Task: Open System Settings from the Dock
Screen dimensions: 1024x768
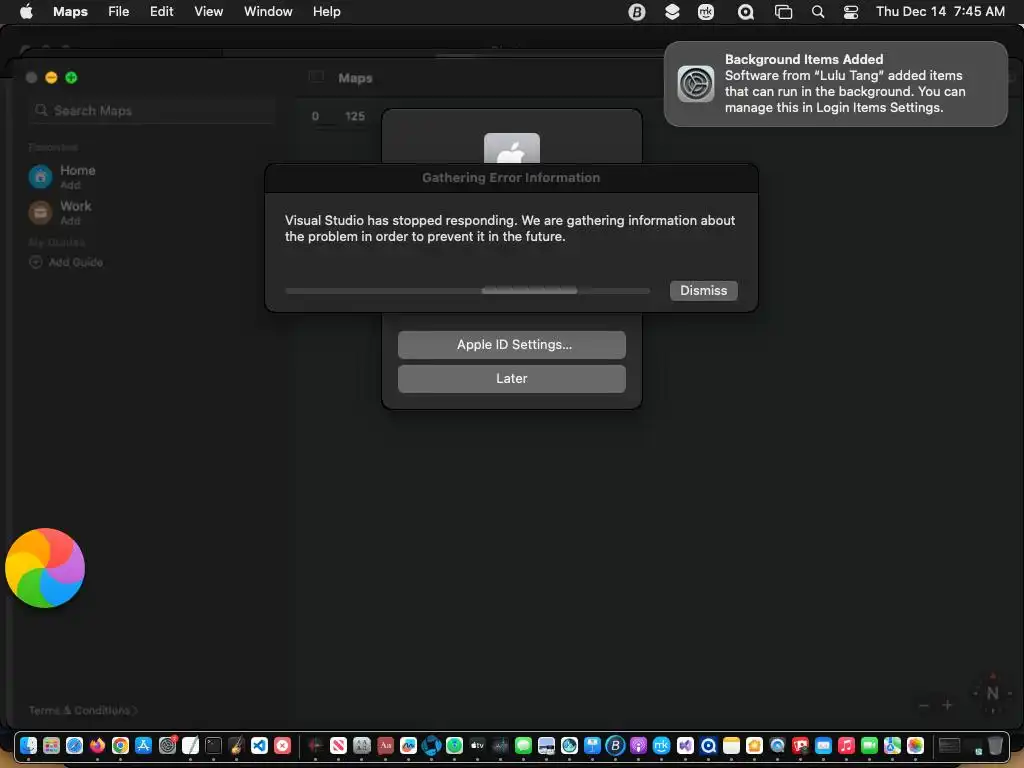Action: [168, 745]
